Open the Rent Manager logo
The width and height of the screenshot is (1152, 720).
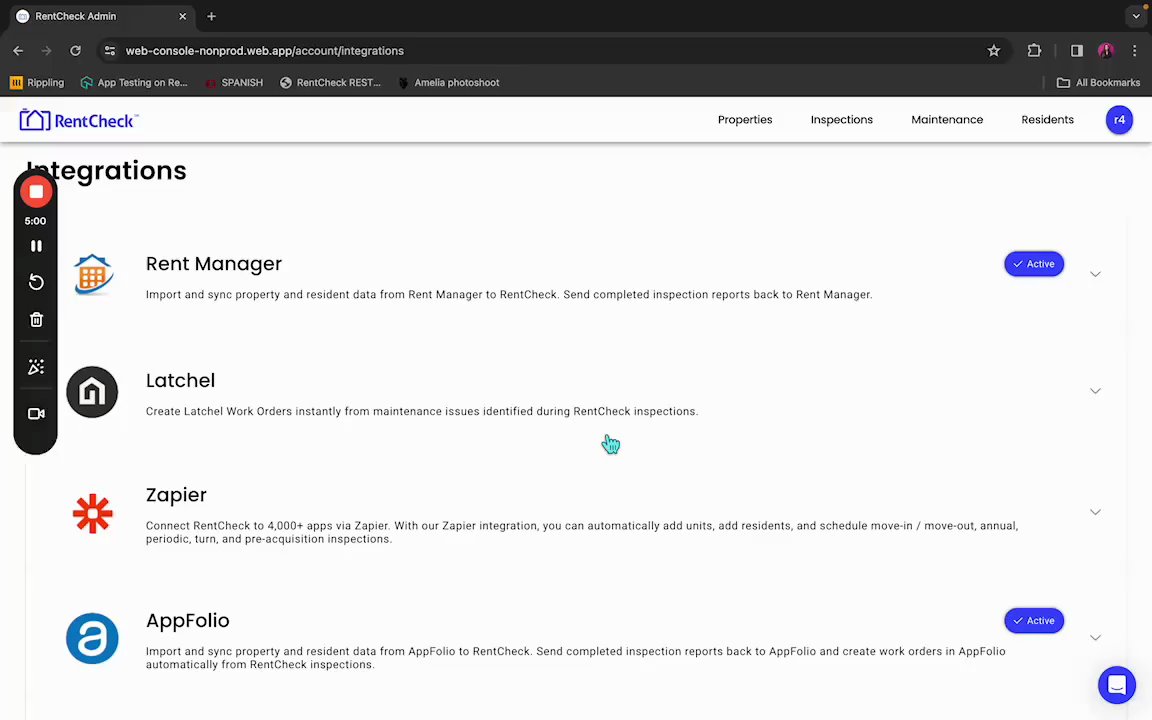pyautogui.click(x=93, y=274)
